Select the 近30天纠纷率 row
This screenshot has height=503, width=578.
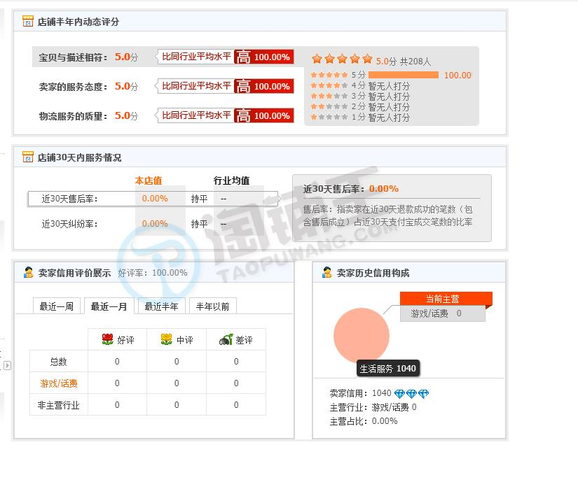(x=153, y=224)
